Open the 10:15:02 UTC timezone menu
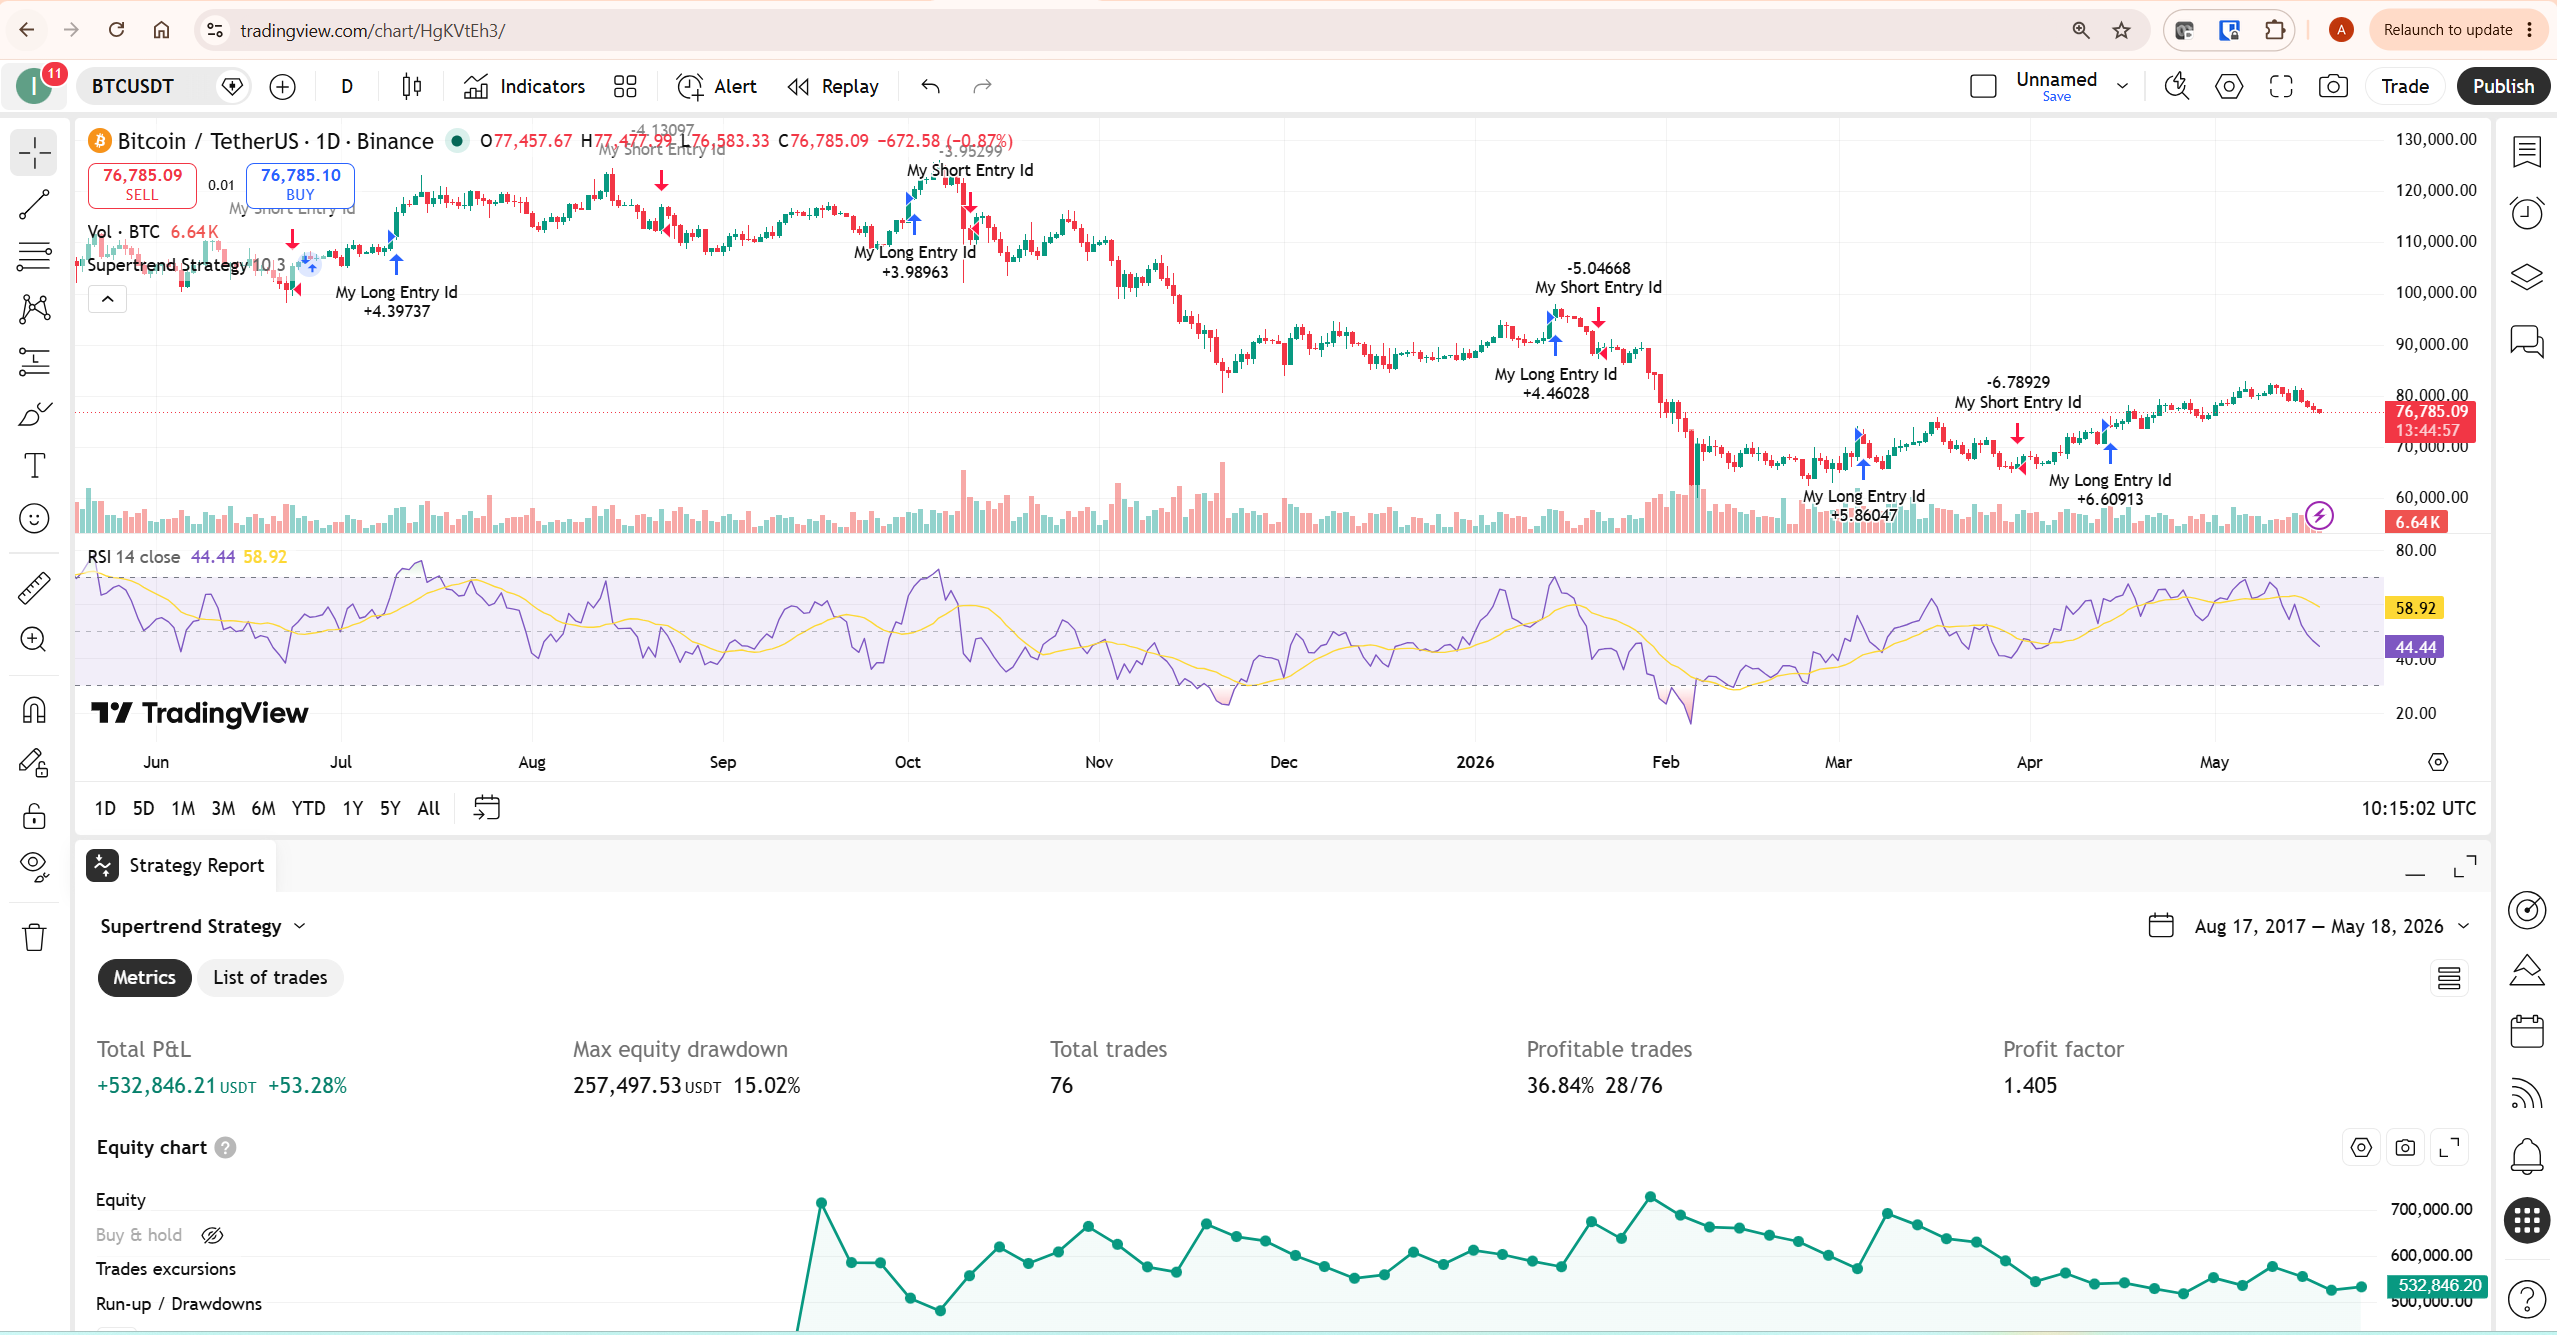Viewport: 2557px width, 1335px height. (2418, 809)
